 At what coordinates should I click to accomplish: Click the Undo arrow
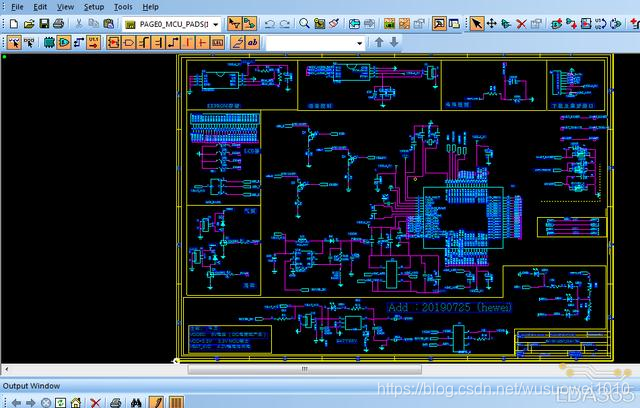[269, 24]
